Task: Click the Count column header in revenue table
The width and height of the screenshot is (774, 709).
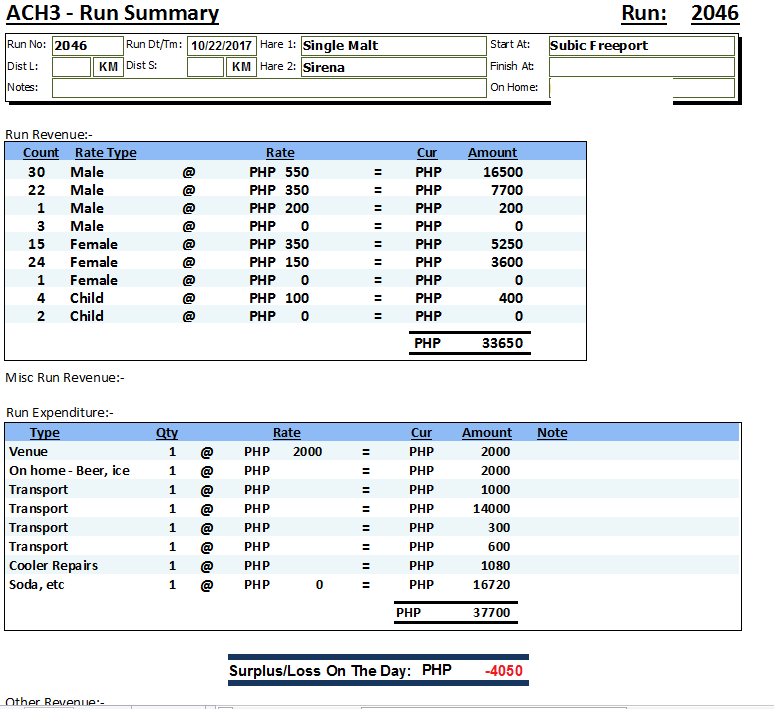Action: click(41, 153)
